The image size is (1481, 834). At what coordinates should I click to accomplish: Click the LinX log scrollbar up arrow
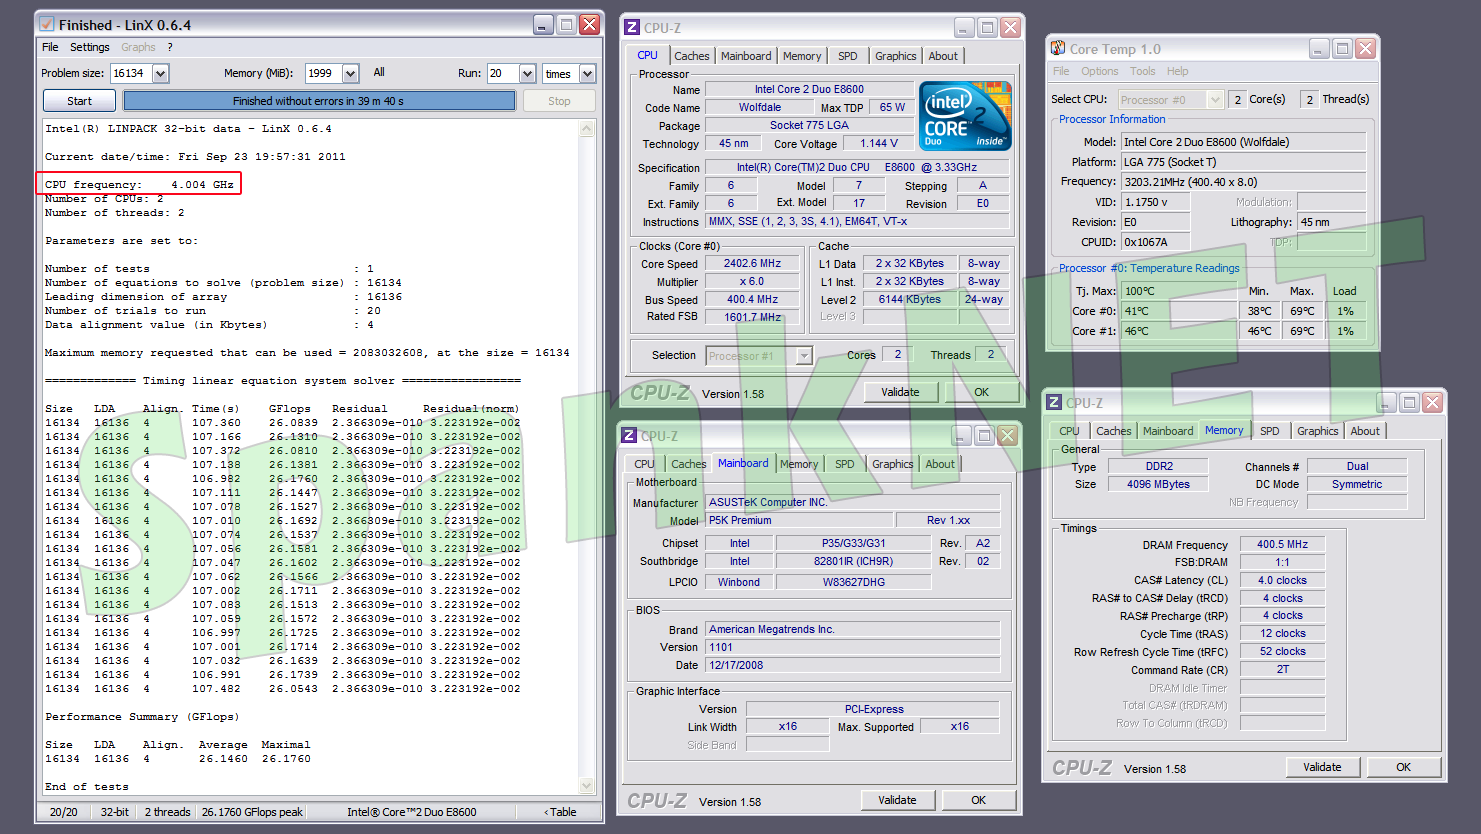[587, 129]
